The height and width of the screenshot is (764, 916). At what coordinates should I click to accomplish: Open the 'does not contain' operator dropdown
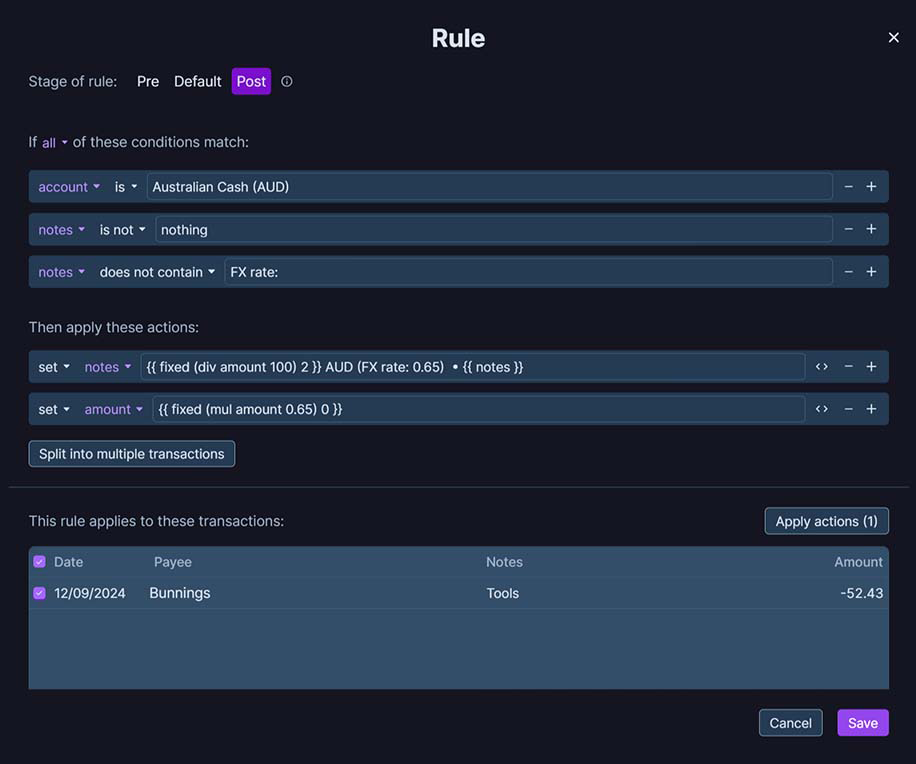point(157,272)
